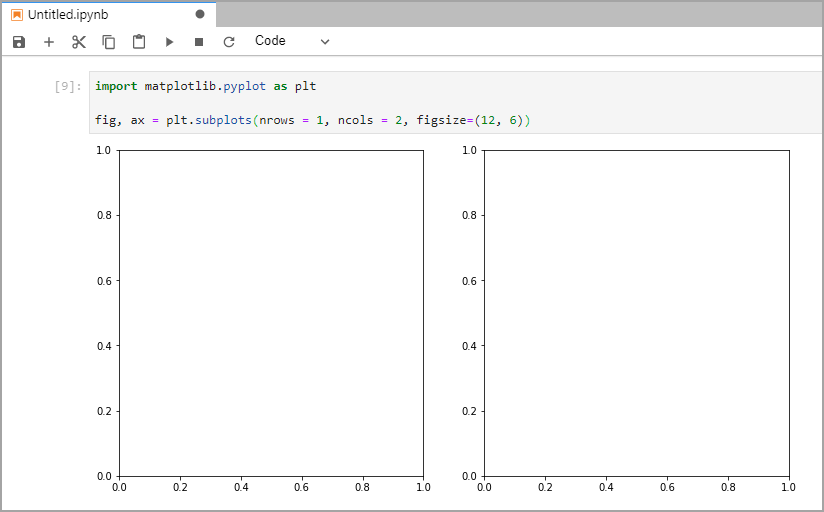
Task: Paste cell using the clipboard icon
Action: (x=139, y=42)
